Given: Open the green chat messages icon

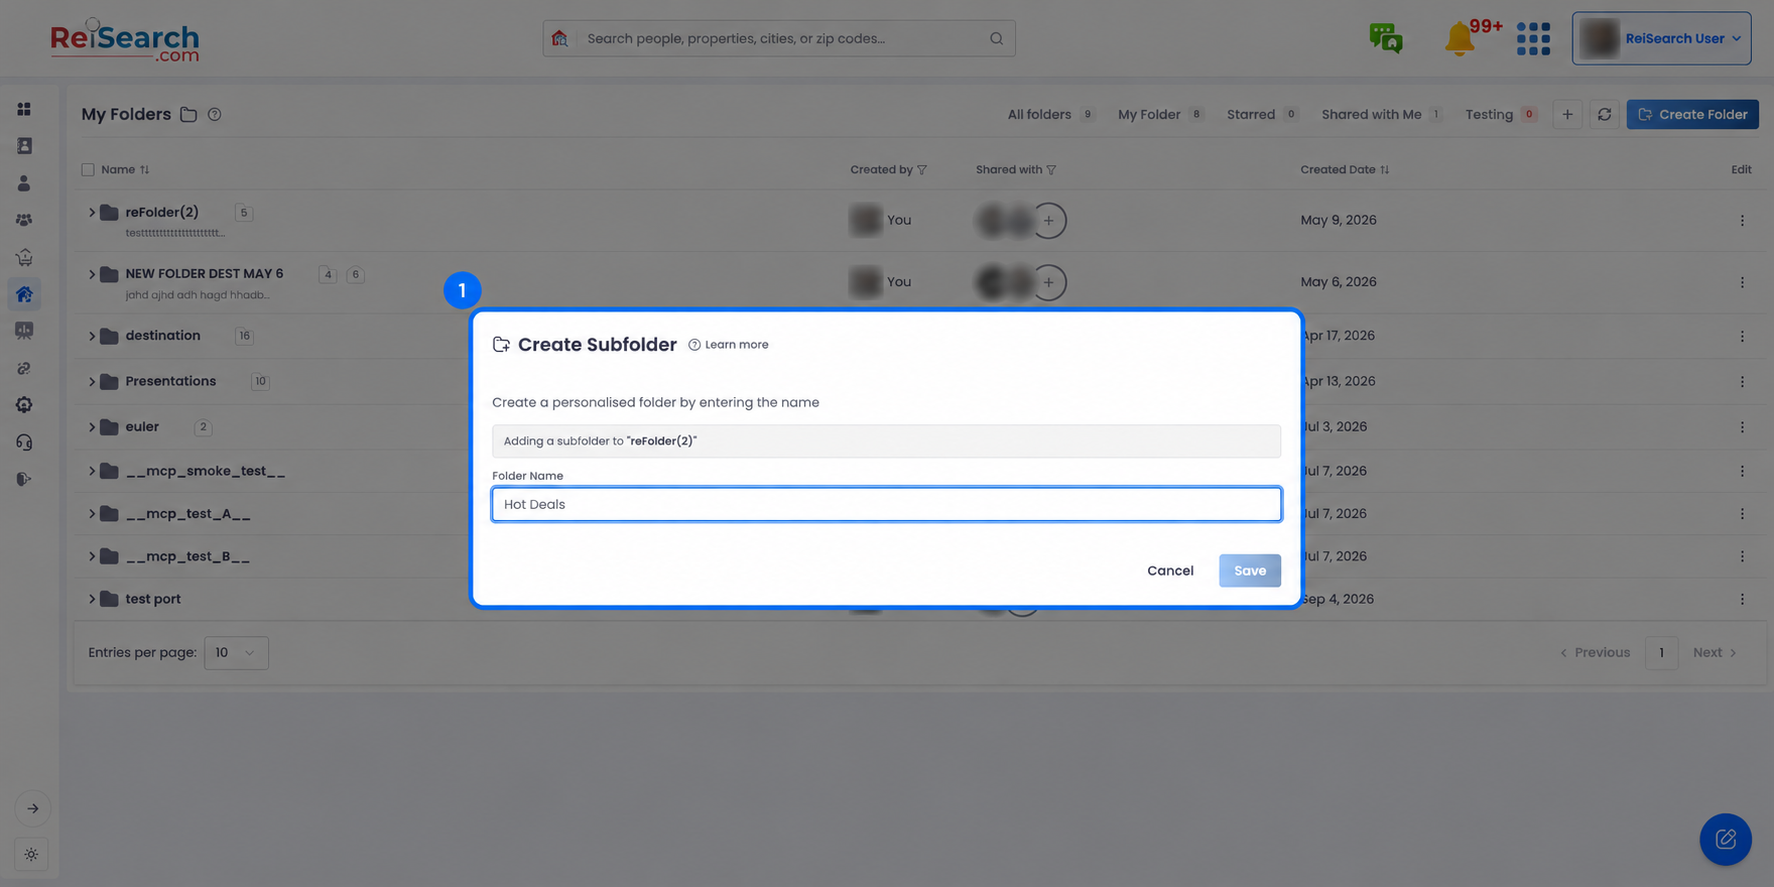Looking at the screenshot, I should tap(1386, 38).
